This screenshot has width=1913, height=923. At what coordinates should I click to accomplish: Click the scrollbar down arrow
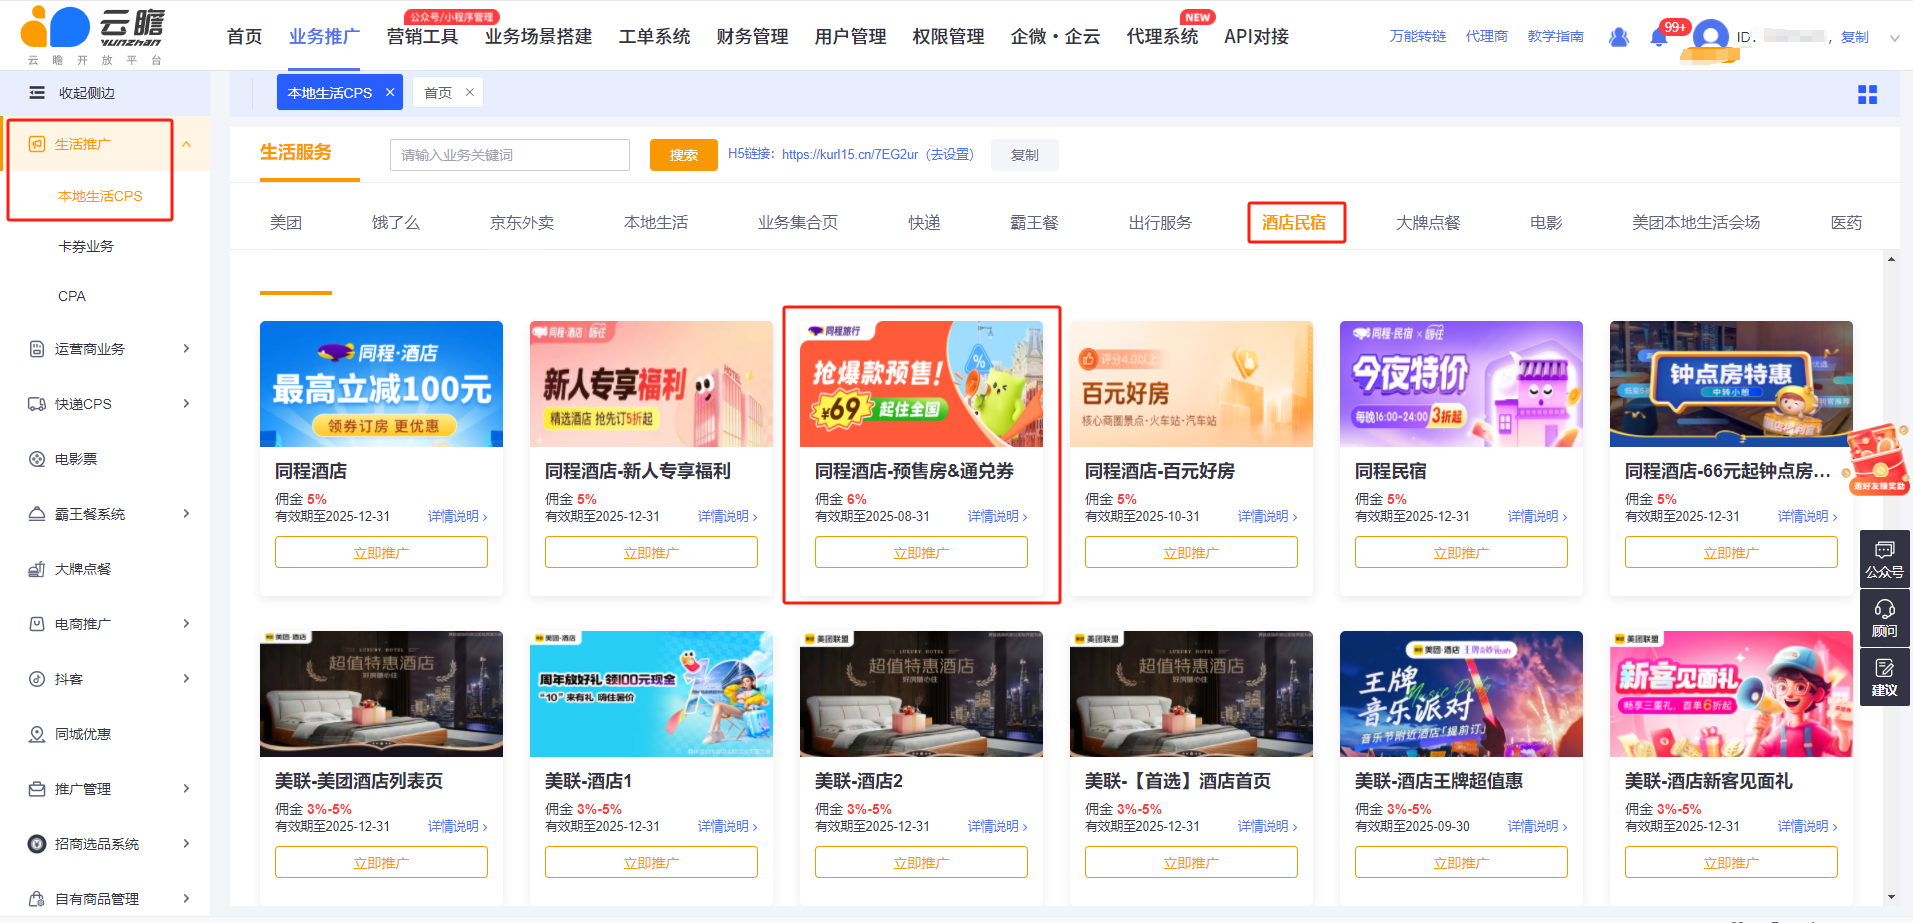[1890, 897]
